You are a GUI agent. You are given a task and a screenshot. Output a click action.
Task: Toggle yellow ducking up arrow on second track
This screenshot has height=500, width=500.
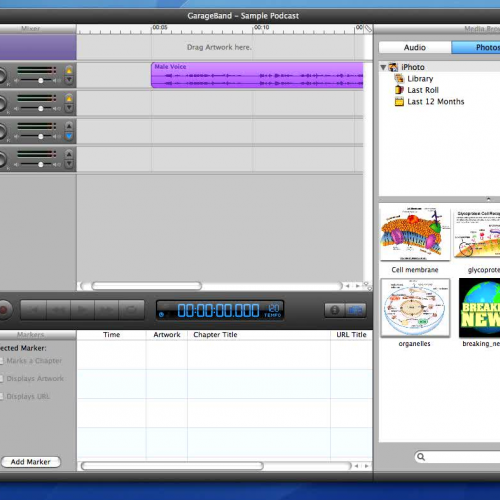click(69, 98)
